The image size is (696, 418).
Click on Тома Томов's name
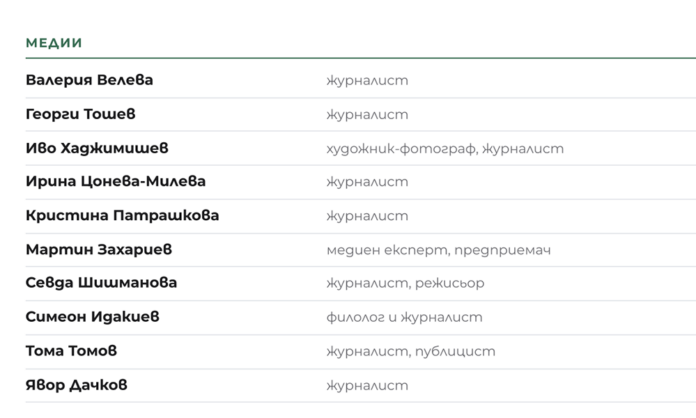[71, 351]
